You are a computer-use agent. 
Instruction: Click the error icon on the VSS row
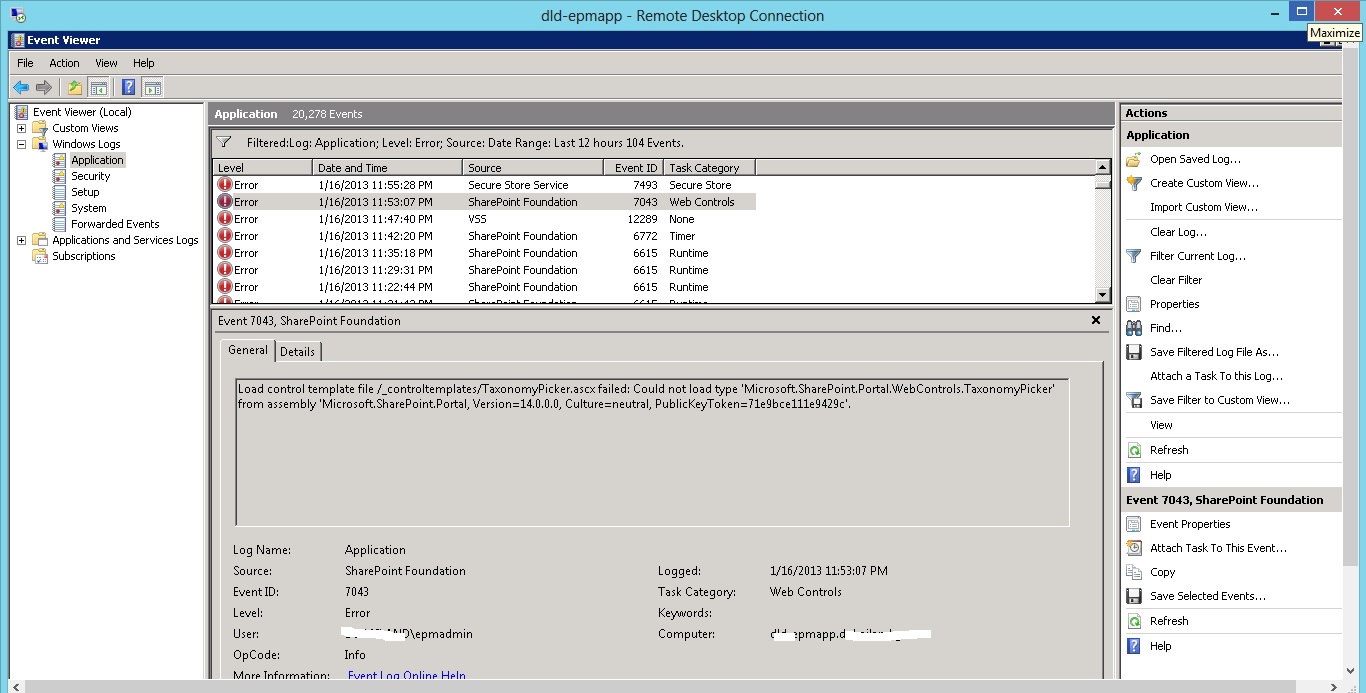coord(224,219)
